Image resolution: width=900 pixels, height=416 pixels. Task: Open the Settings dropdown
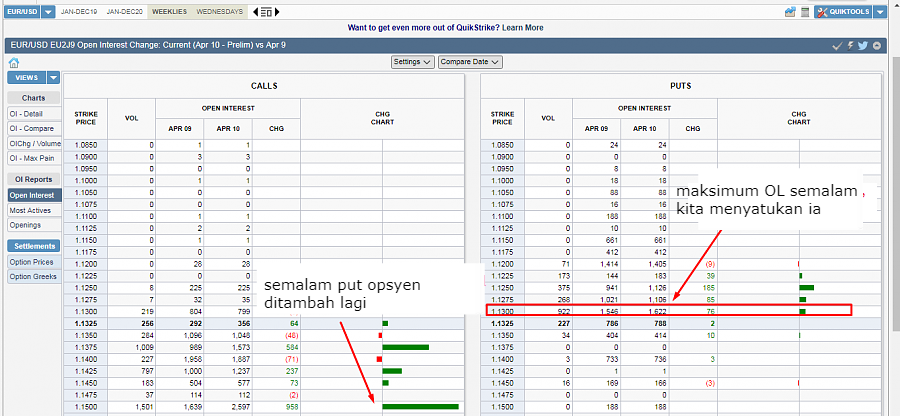point(413,62)
